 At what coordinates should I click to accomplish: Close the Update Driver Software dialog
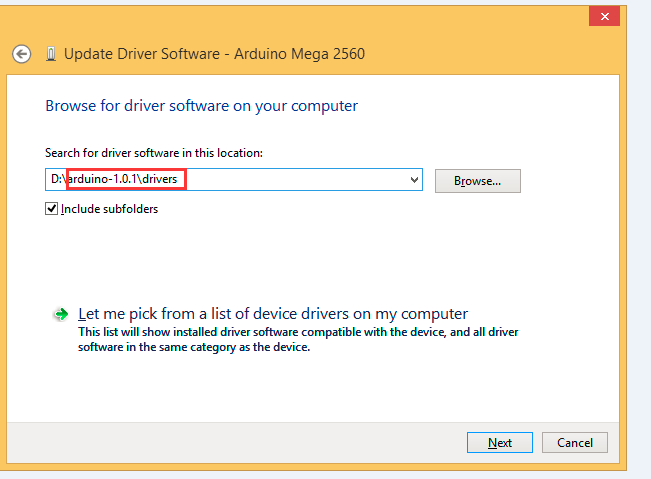coord(604,17)
